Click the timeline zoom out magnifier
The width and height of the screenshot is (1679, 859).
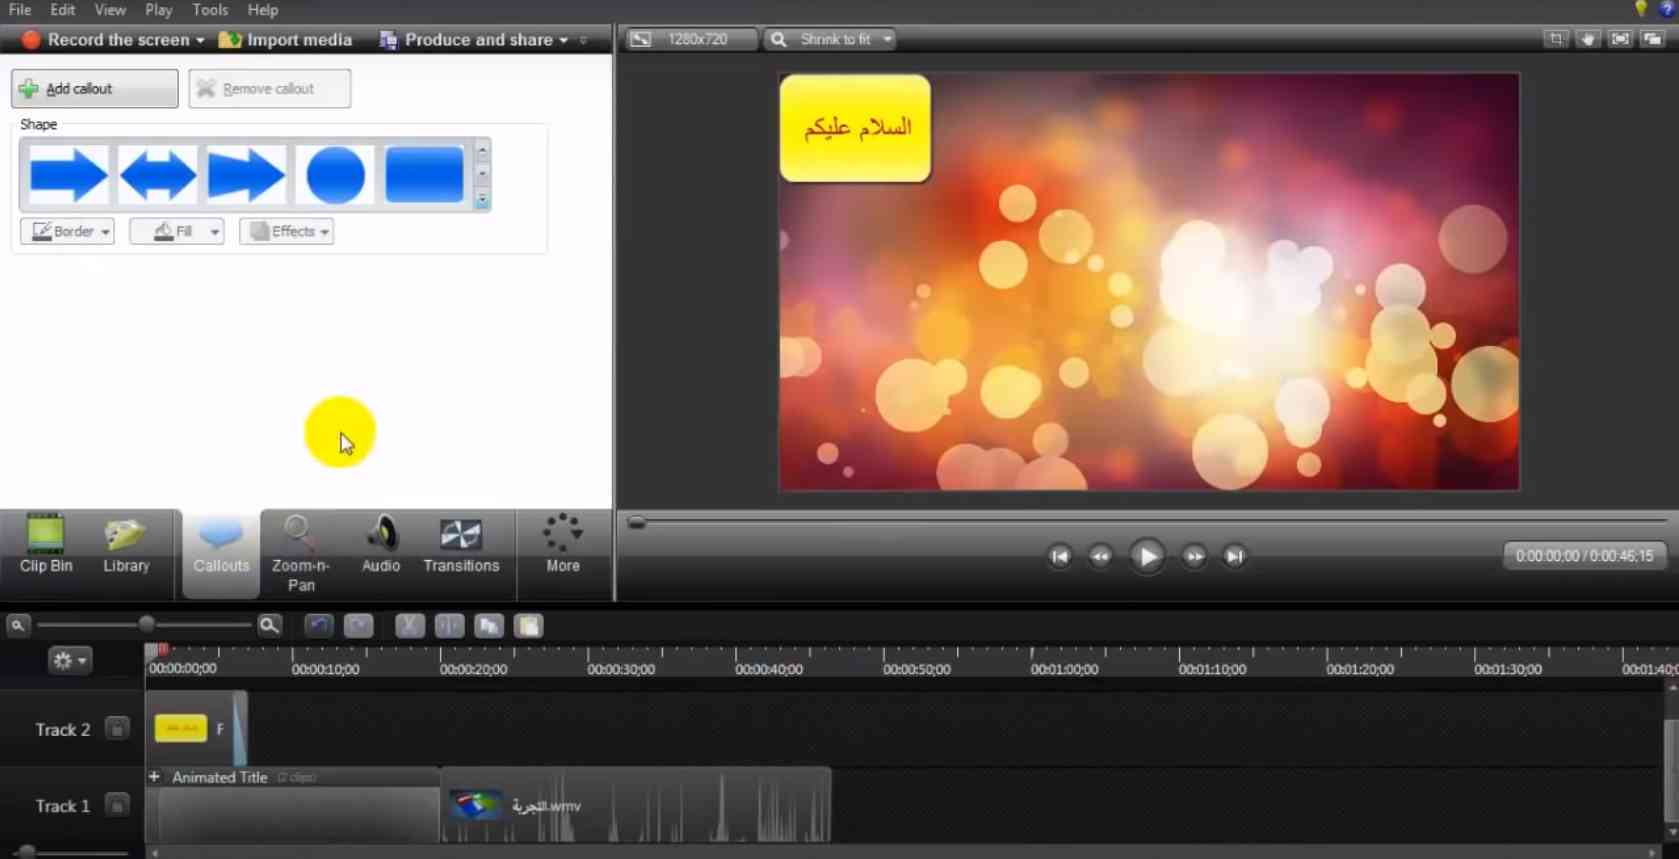(17, 626)
